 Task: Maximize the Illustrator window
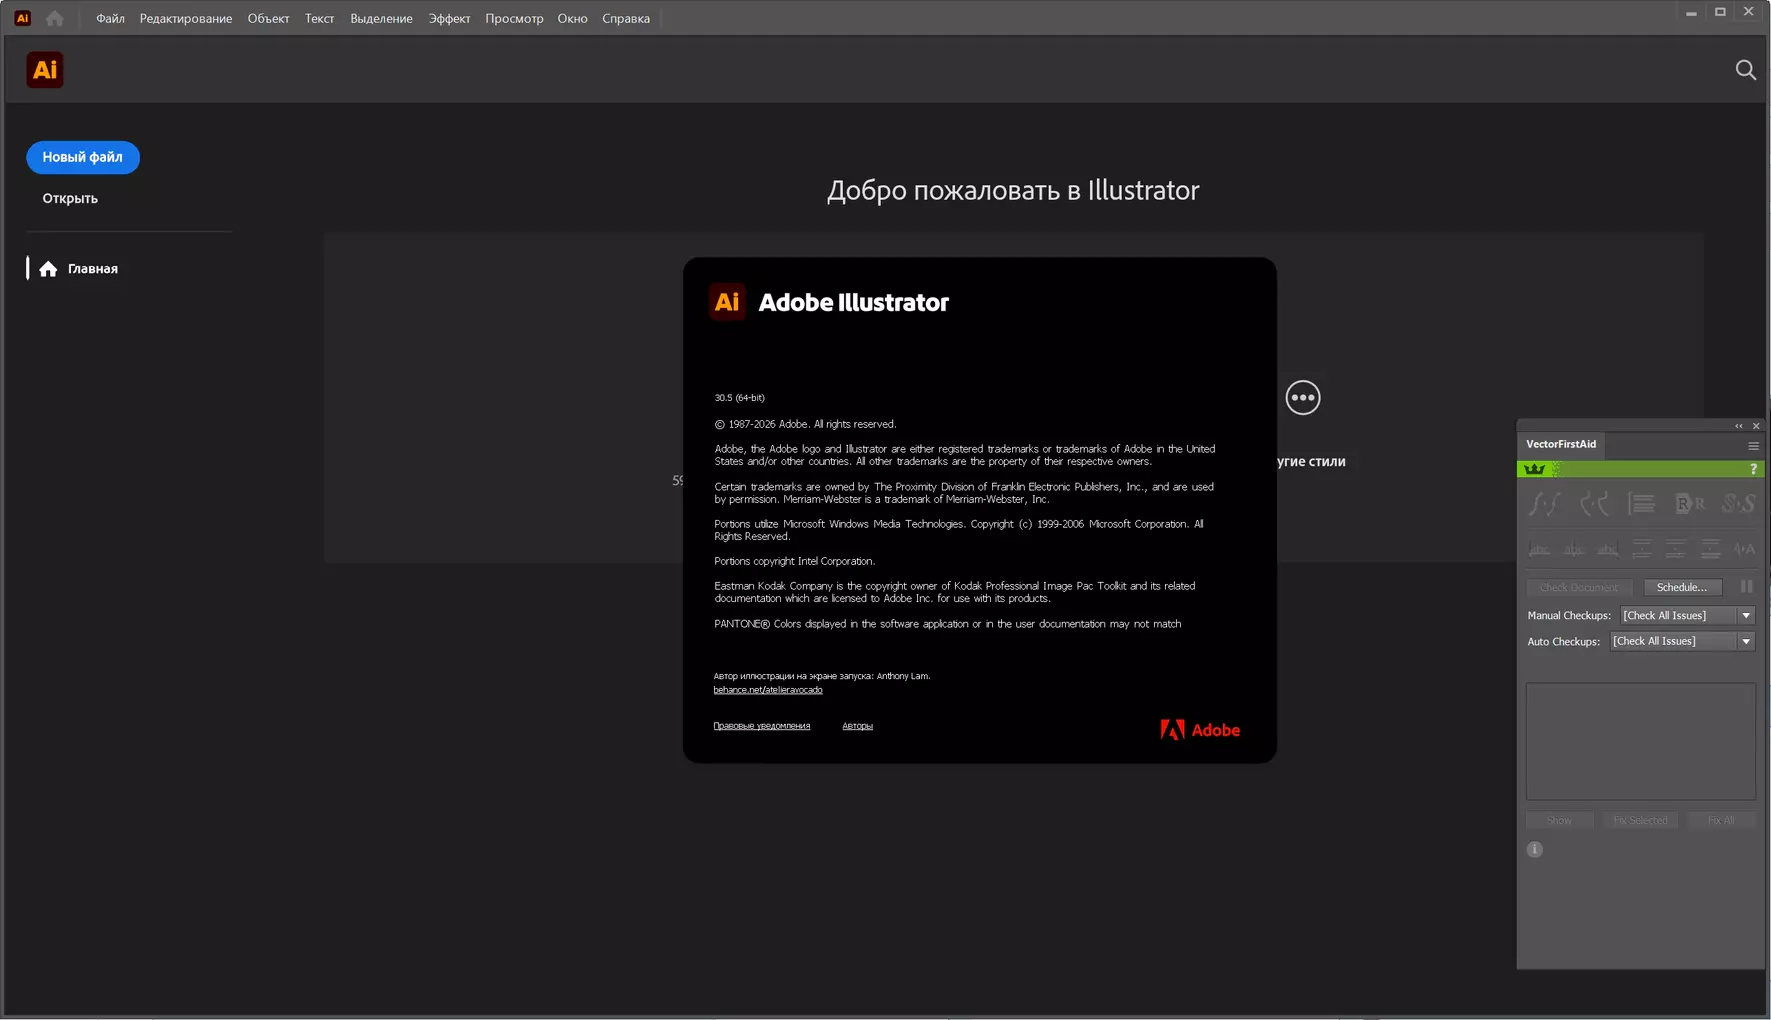pos(1720,13)
